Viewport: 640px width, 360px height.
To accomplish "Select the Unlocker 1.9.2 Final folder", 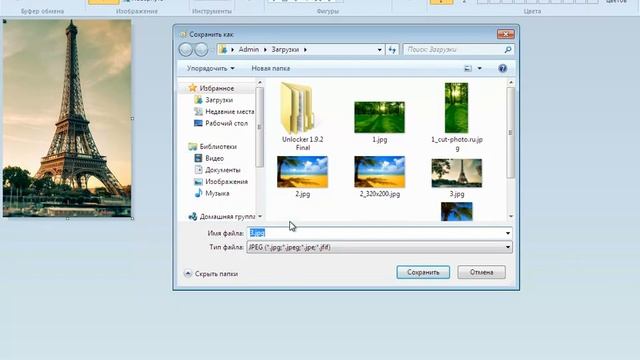I will [x=302, y=117].
